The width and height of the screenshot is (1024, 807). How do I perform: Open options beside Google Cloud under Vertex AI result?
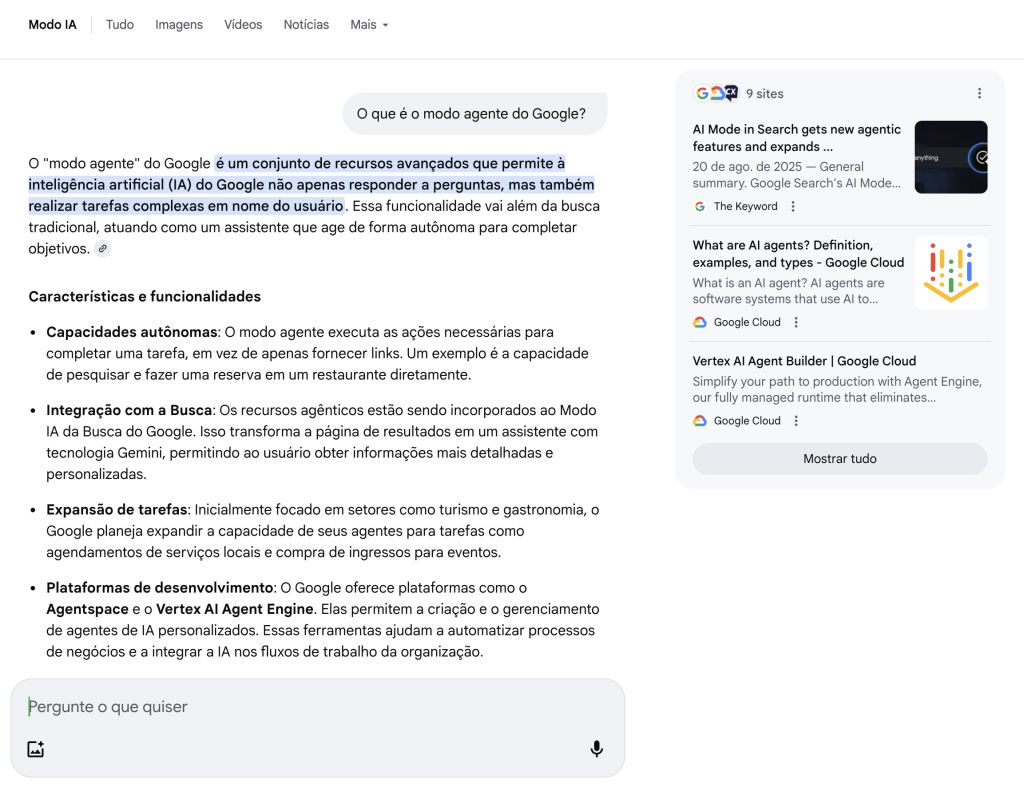click(796, 421)
